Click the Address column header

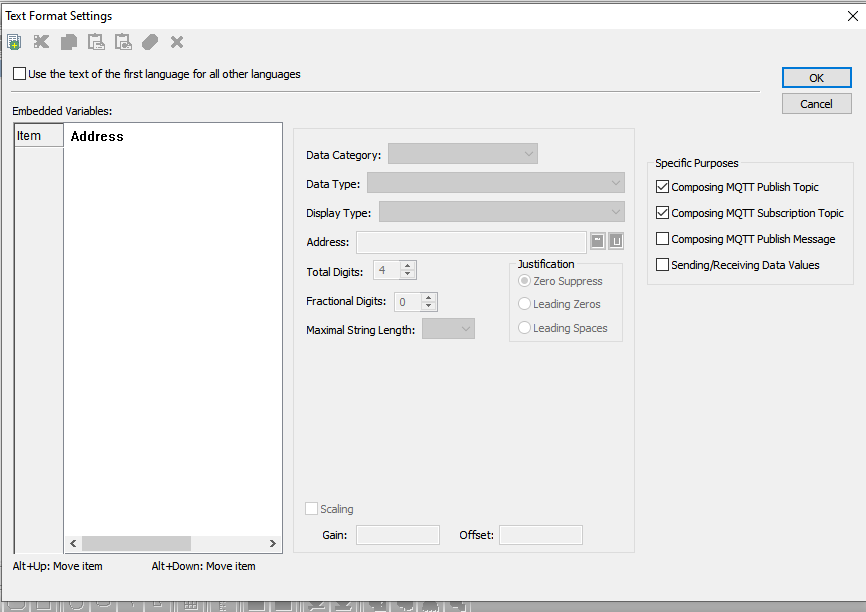(97, 136)
